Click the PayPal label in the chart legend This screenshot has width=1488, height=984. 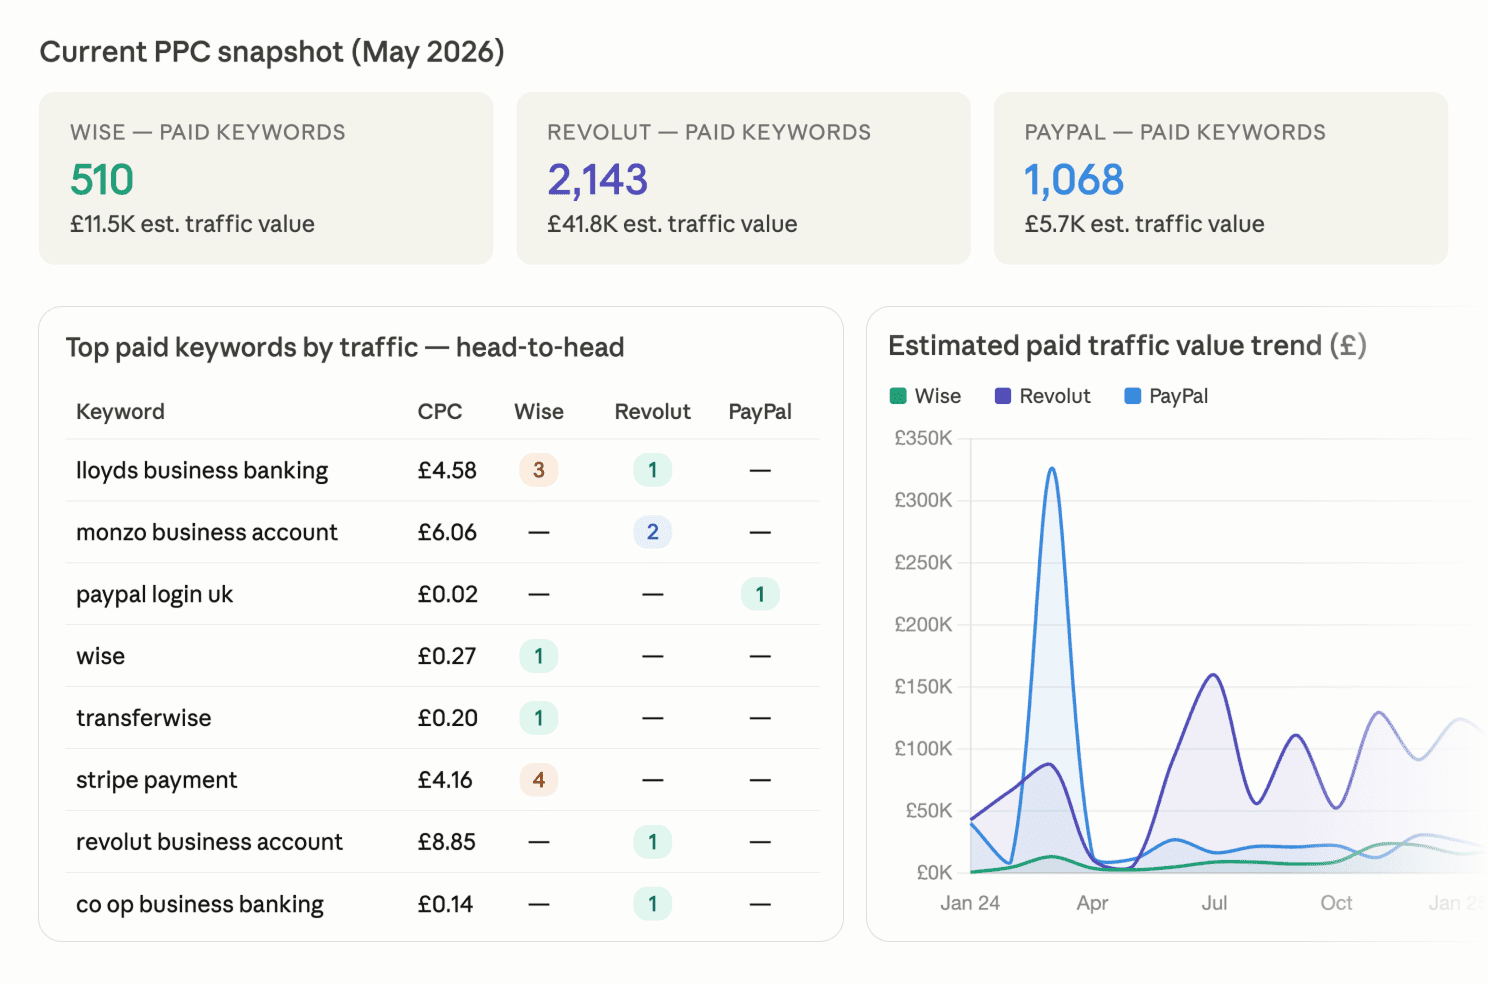tap(1178, 396)
